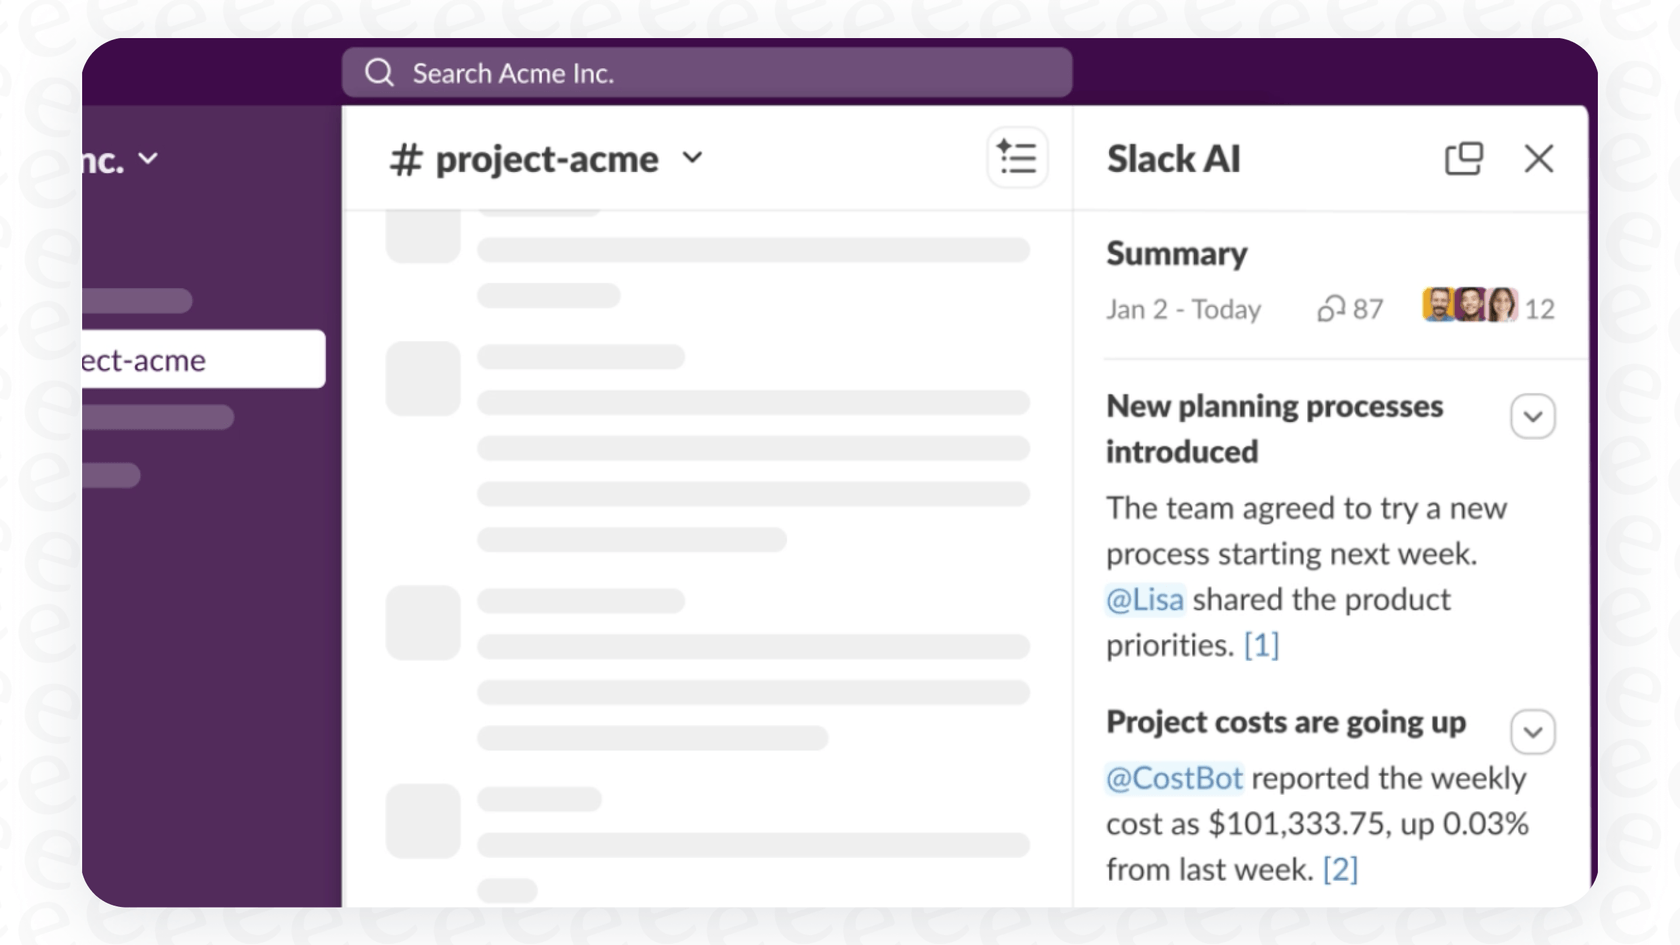Viewport: 1680px width, 945px height.
Task: Close the Slack AI panel
Action: pos(1538,158)
